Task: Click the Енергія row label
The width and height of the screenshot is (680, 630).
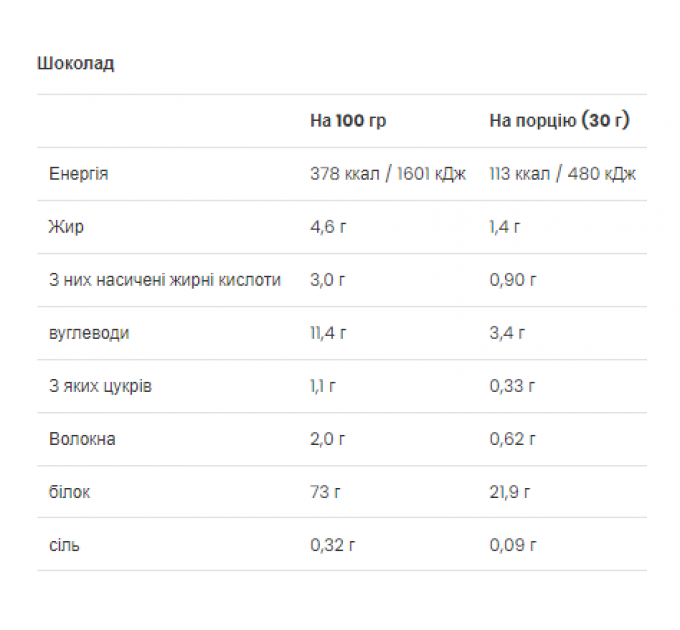Action: [x=78, y=174]
